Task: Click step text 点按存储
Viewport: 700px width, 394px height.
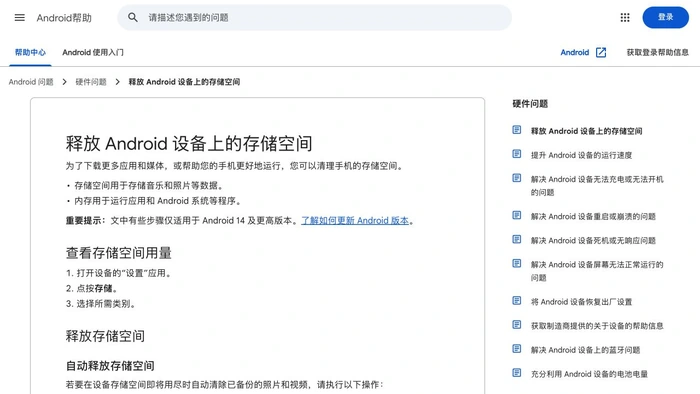Action: pyautogui.click(x=98, y=288)
